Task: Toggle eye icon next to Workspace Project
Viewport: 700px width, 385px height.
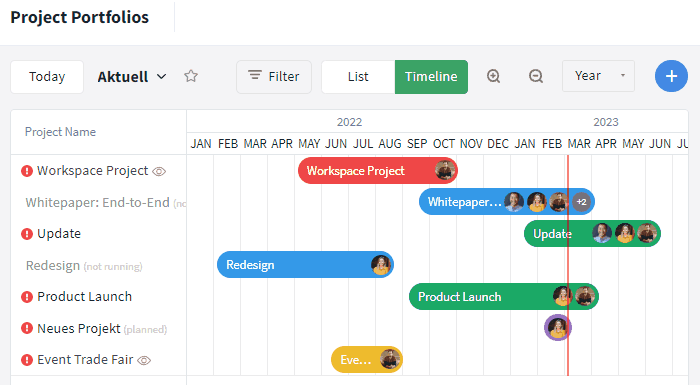Action: (159, 171)
